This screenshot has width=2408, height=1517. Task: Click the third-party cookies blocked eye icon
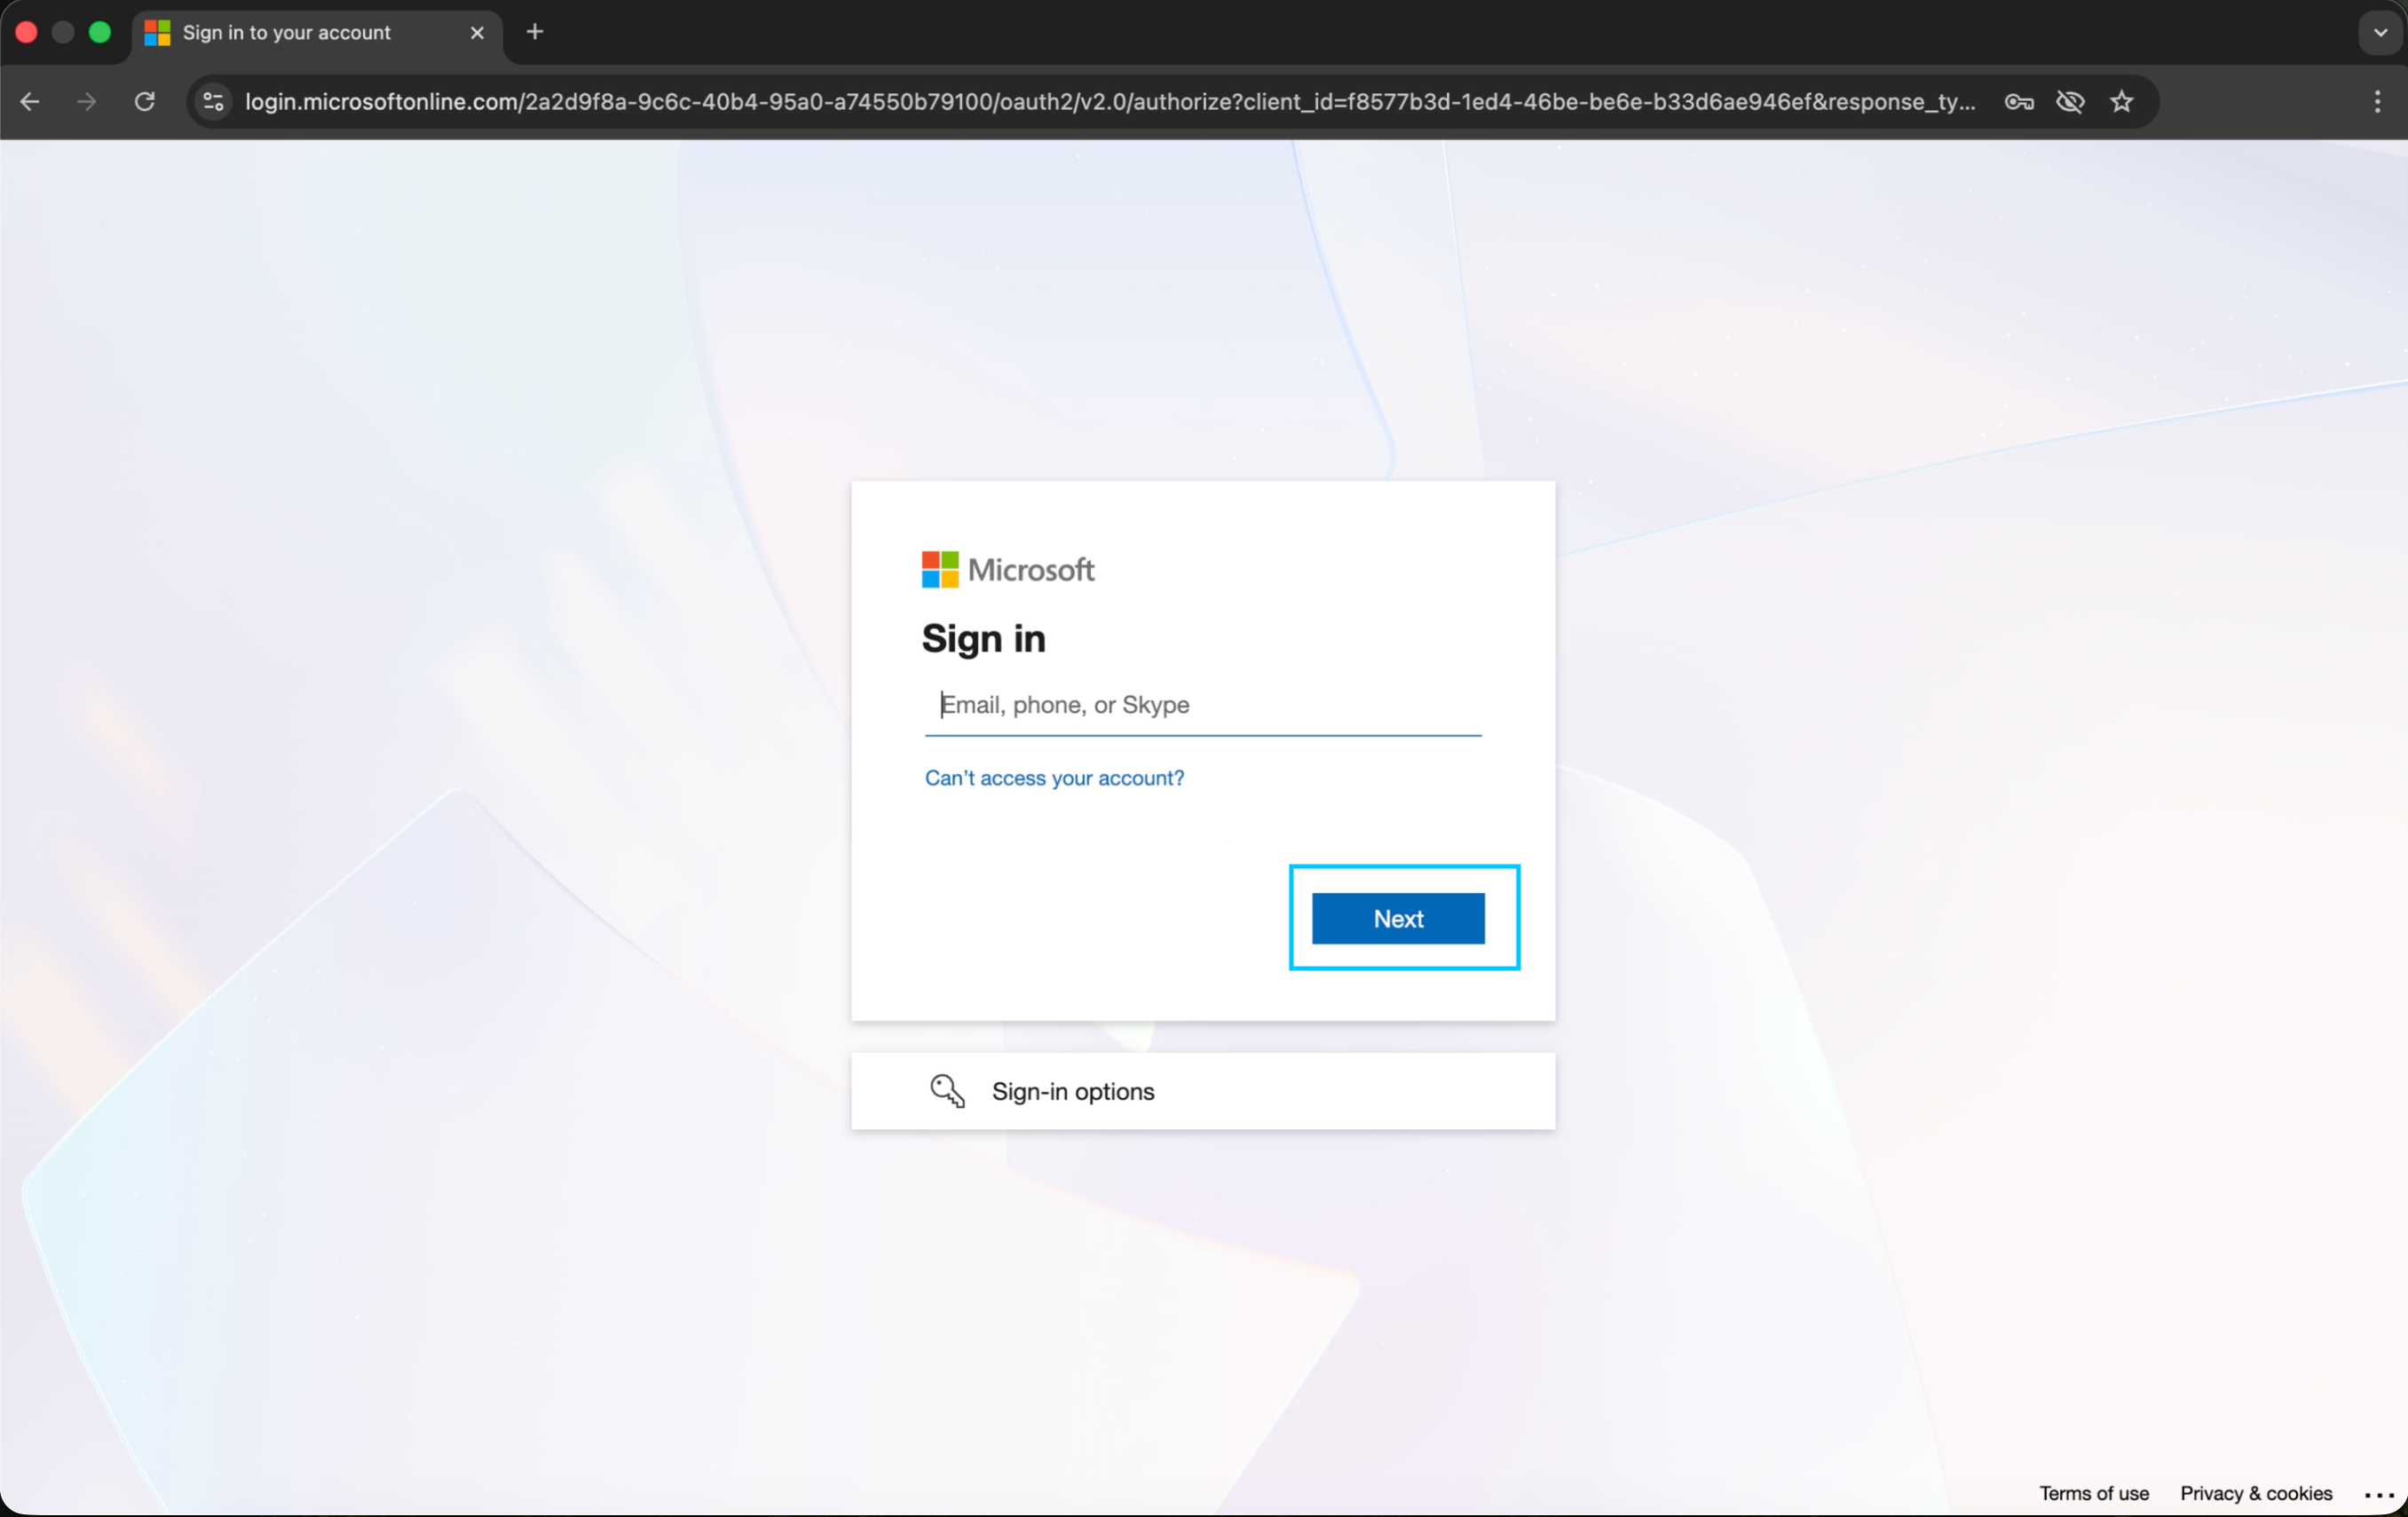[x=2070, y=101]
